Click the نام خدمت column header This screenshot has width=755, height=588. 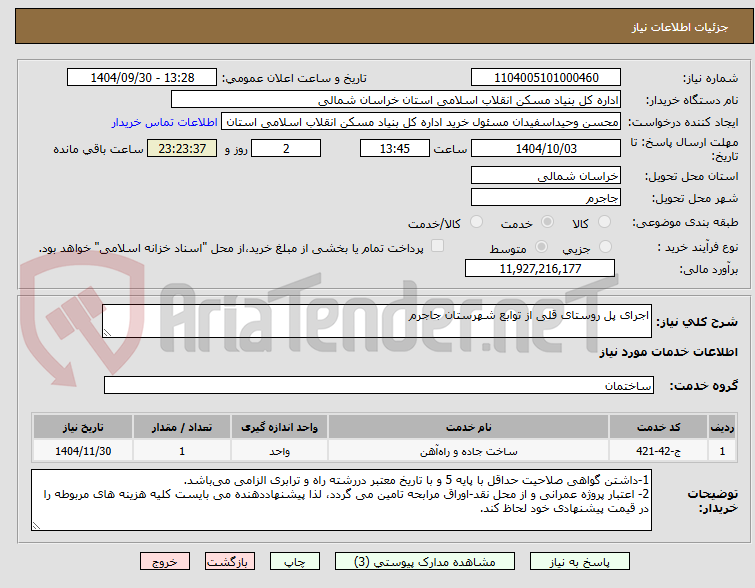[x=469, y=427]
